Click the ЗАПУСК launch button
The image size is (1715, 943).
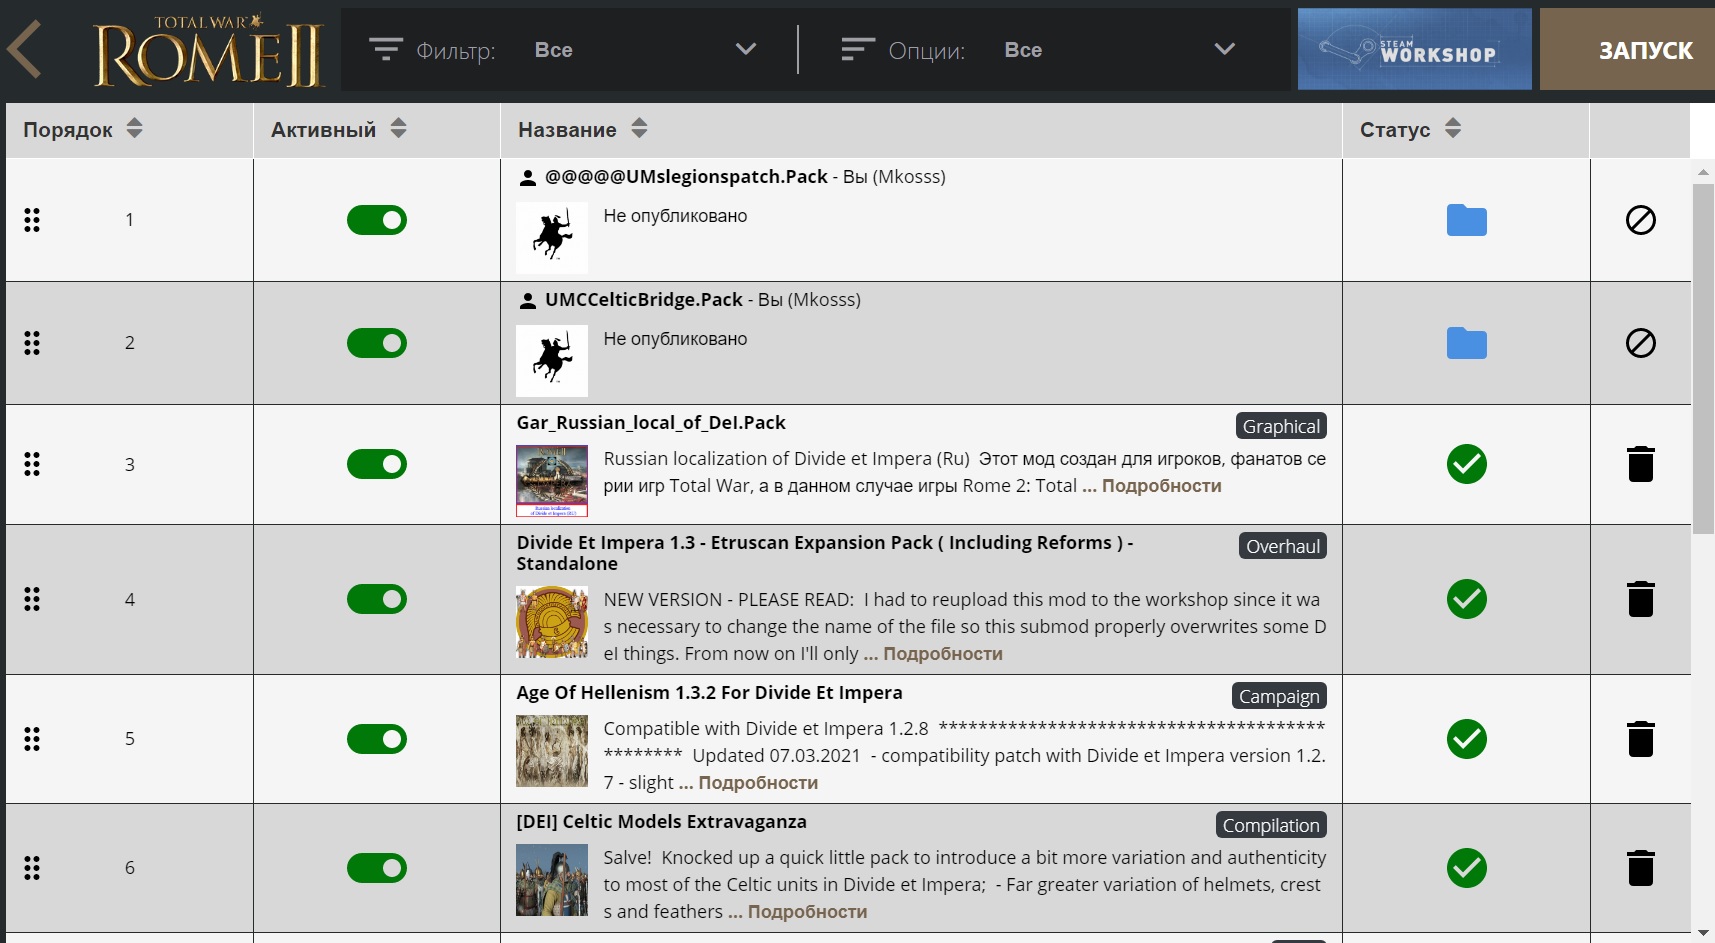pos(1627,49)
